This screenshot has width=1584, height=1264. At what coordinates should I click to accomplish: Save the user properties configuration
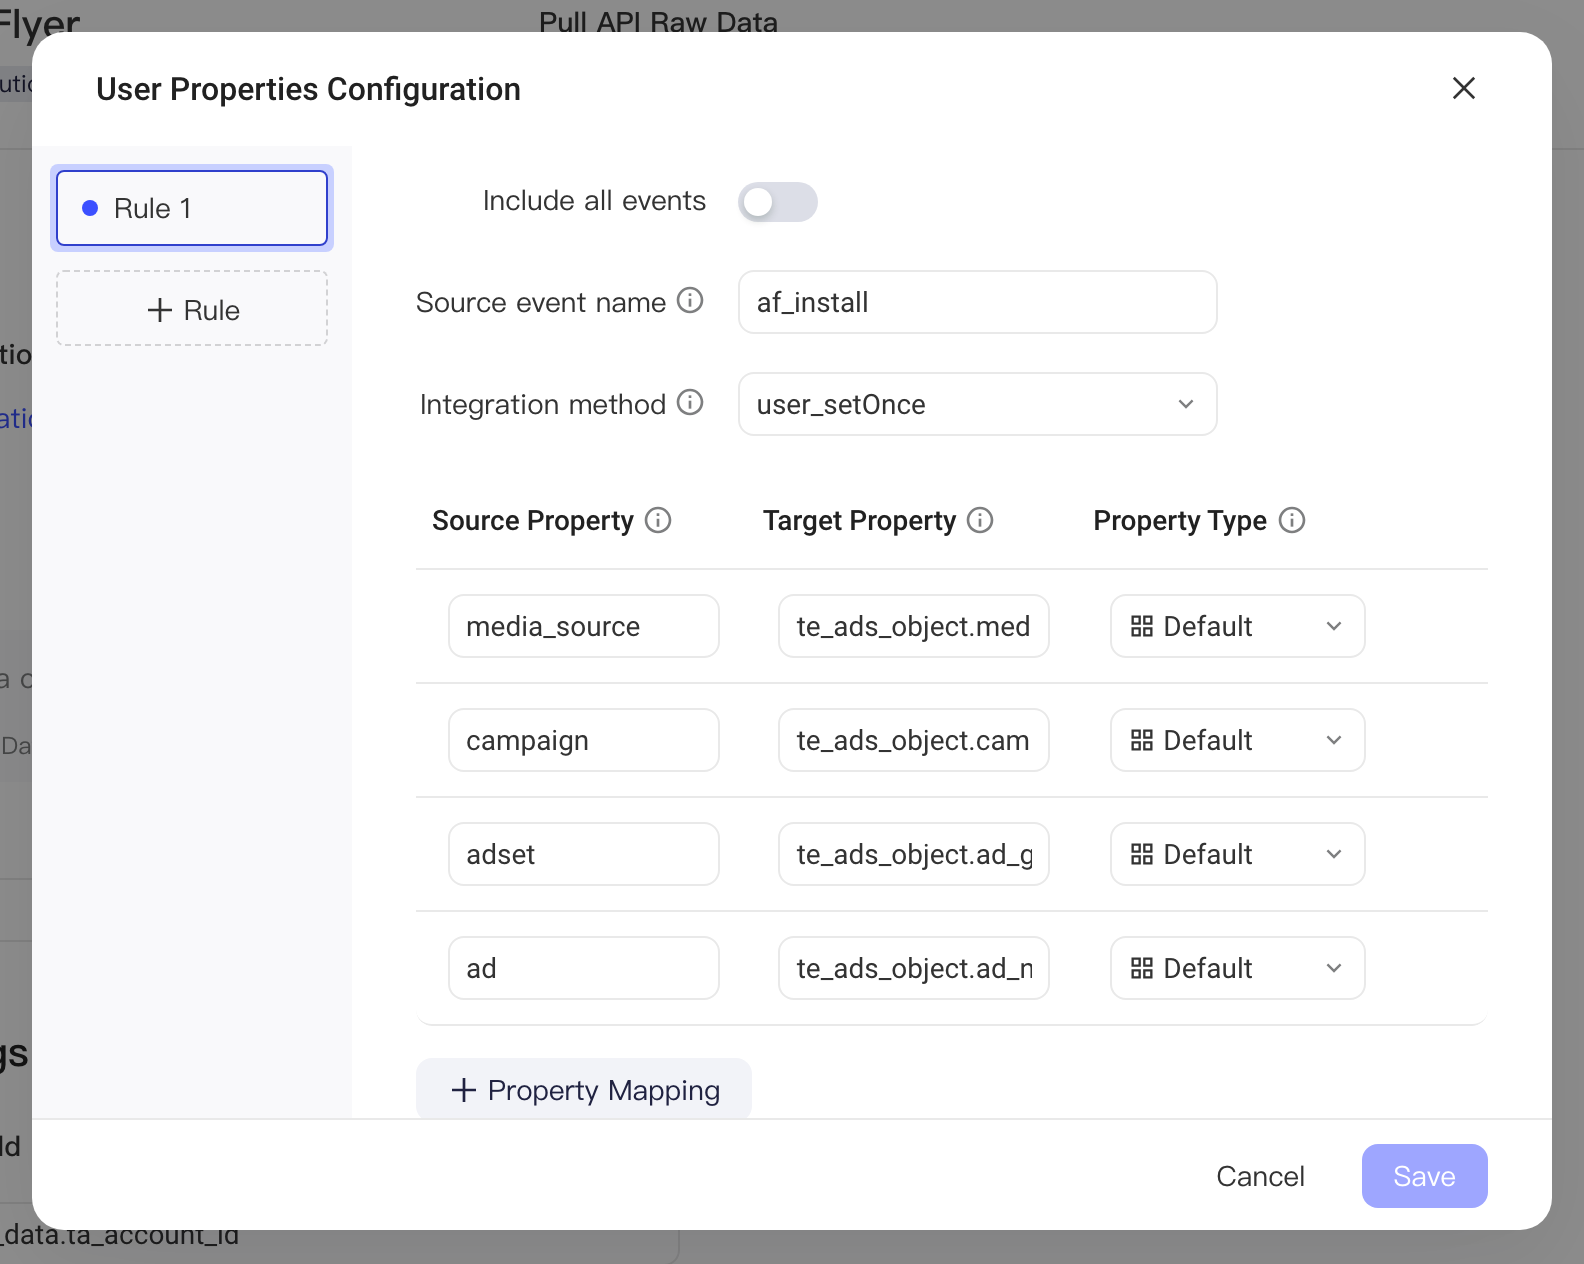1425,1176
